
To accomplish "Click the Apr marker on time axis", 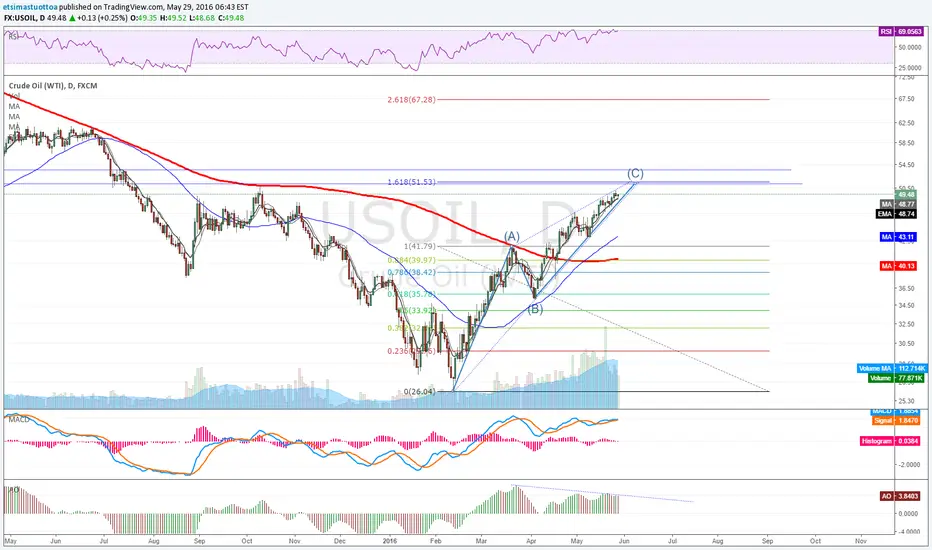I will tap(531, 541).
